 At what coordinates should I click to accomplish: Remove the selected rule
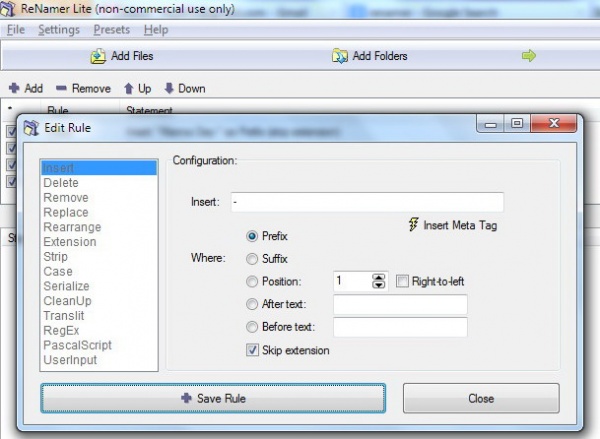[x=83, y=88]
